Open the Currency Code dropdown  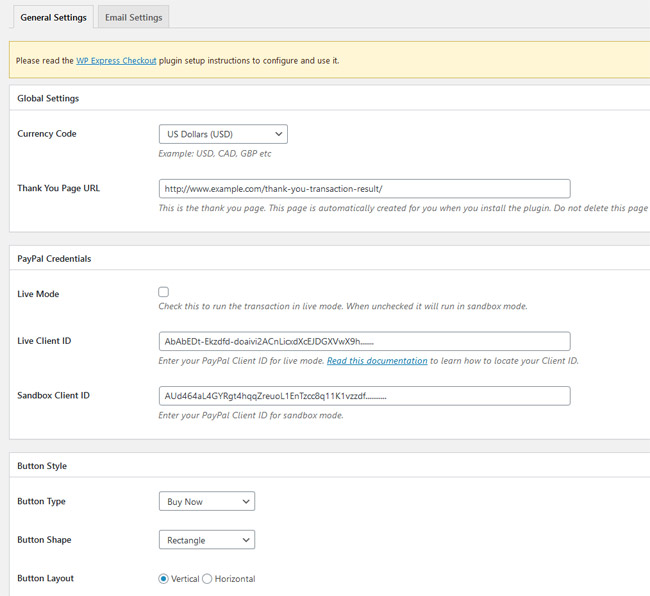pos(223,134)
